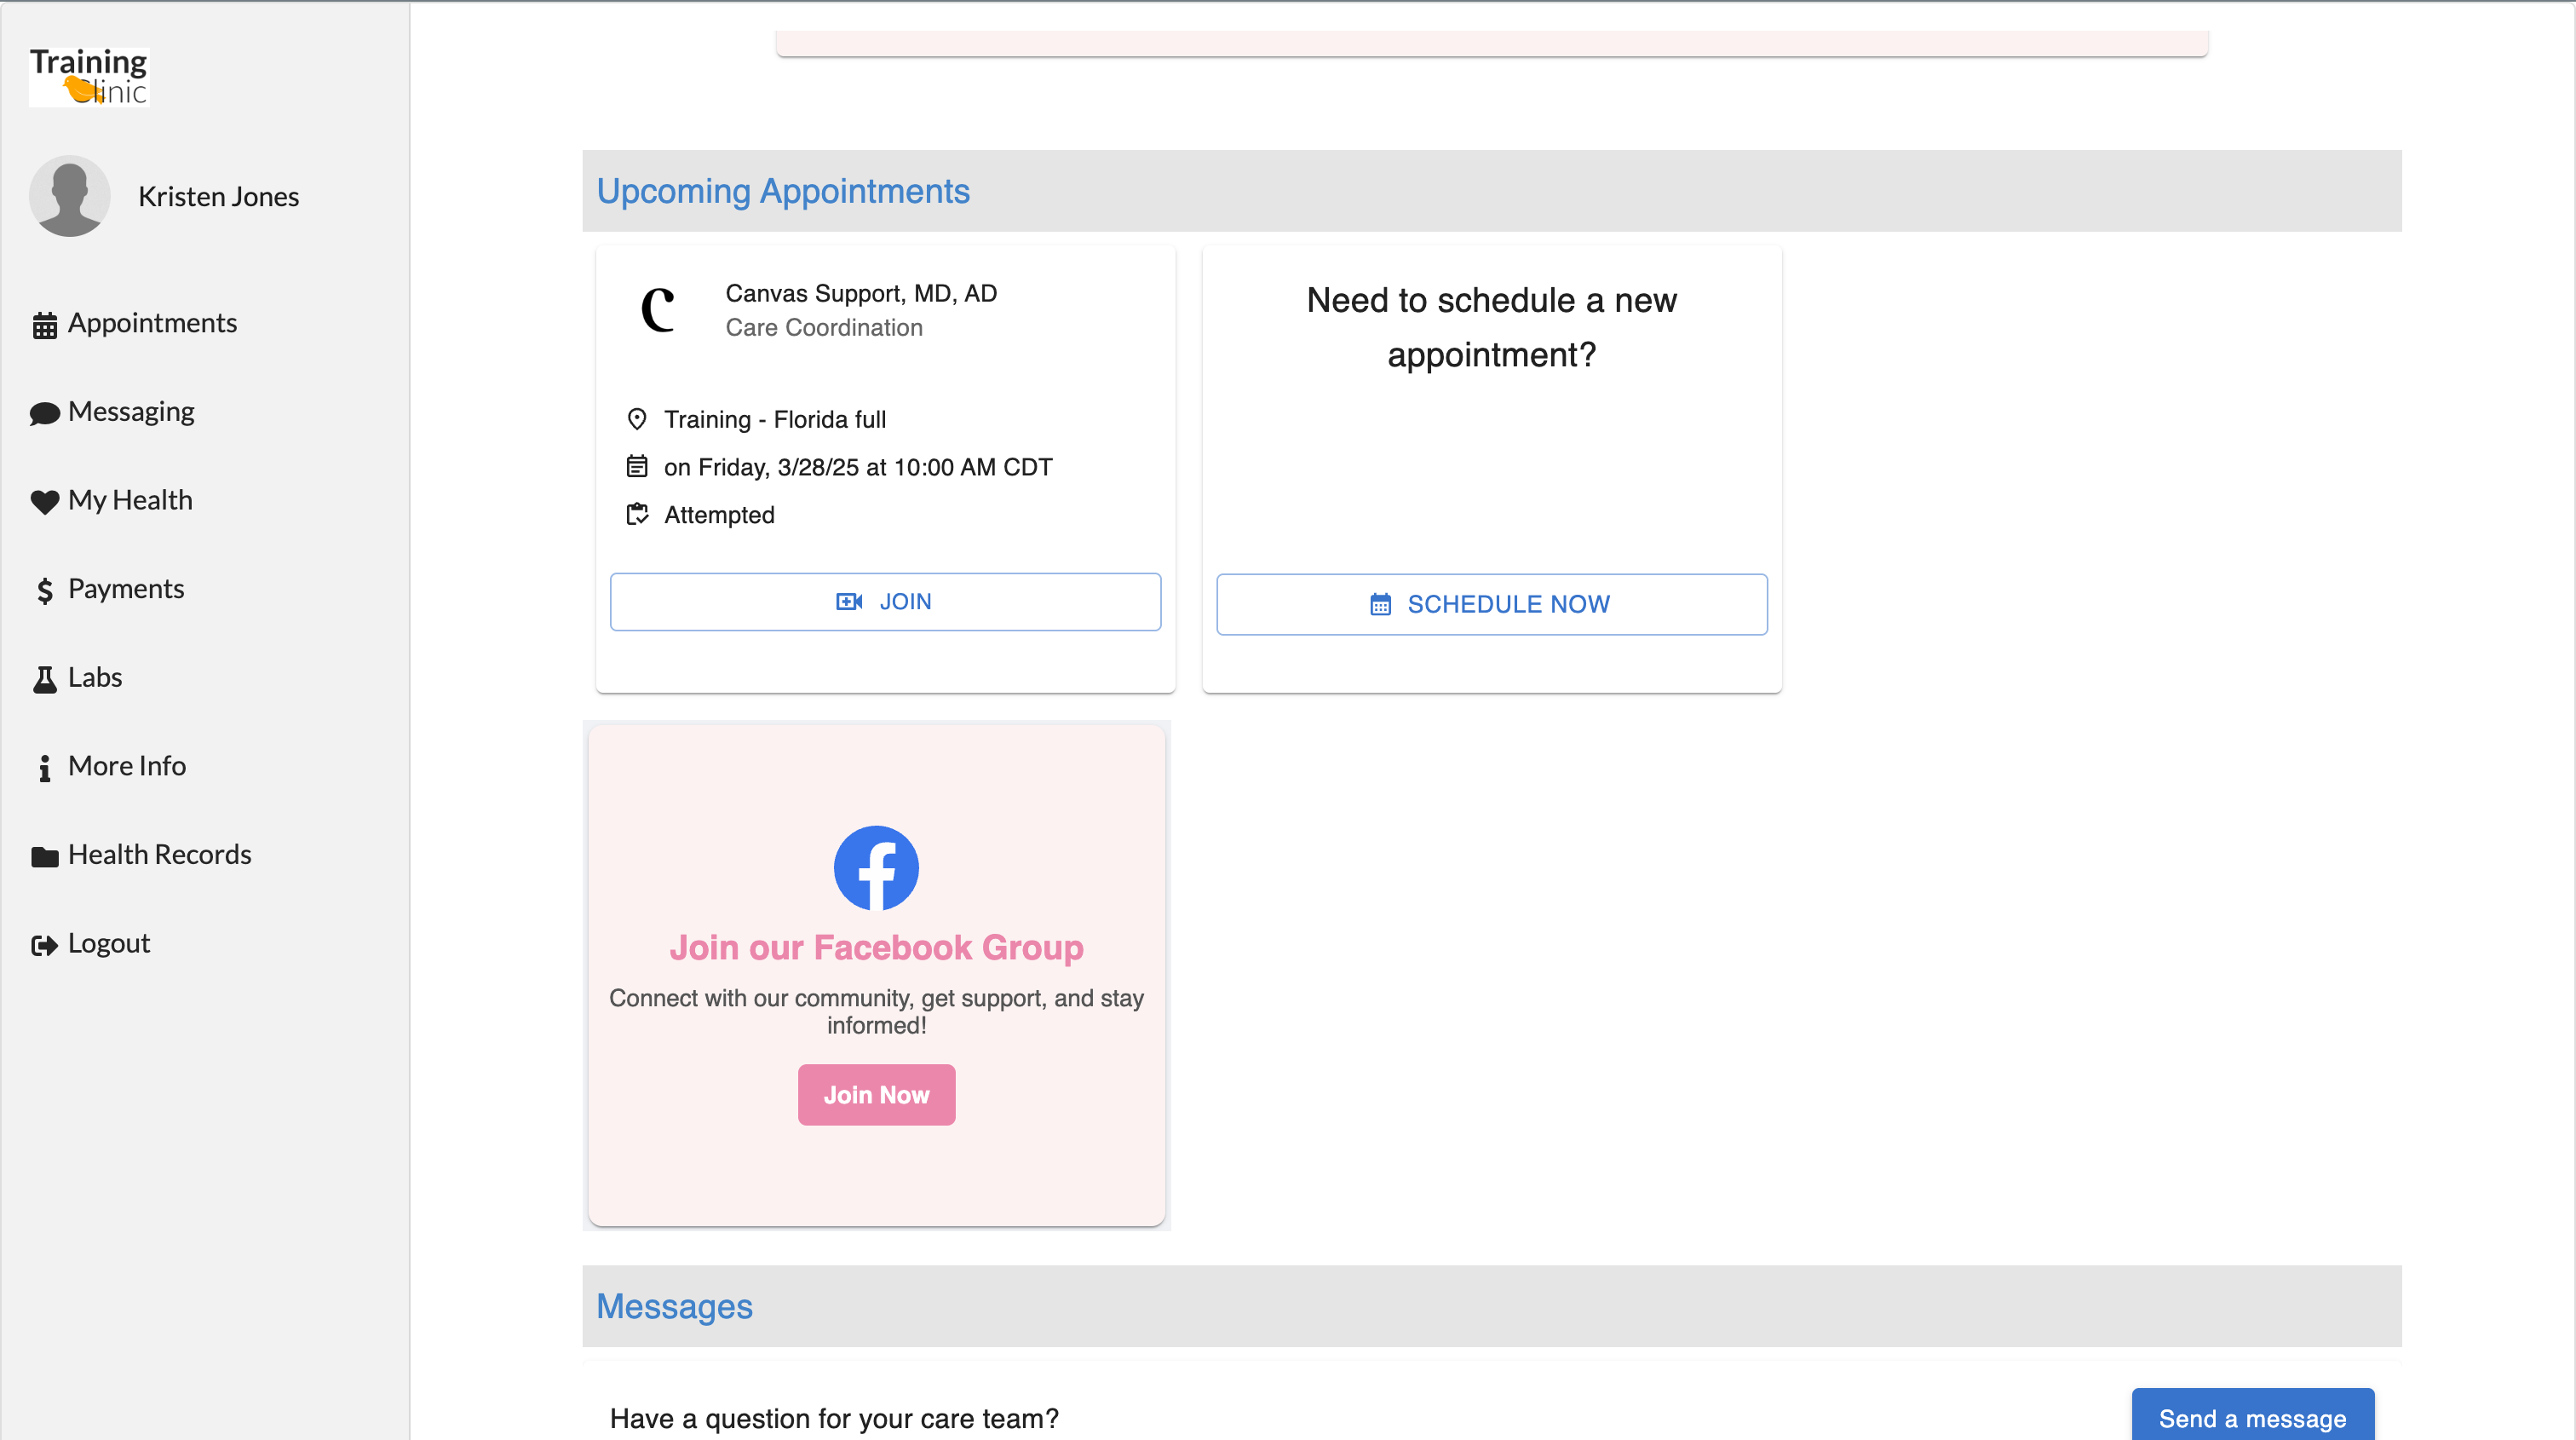
Task: Open the Messaging section
Action: coord(131,410)
